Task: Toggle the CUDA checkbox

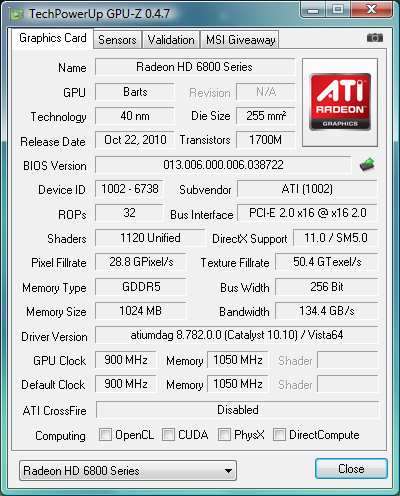Action: [x=168, y=435]
